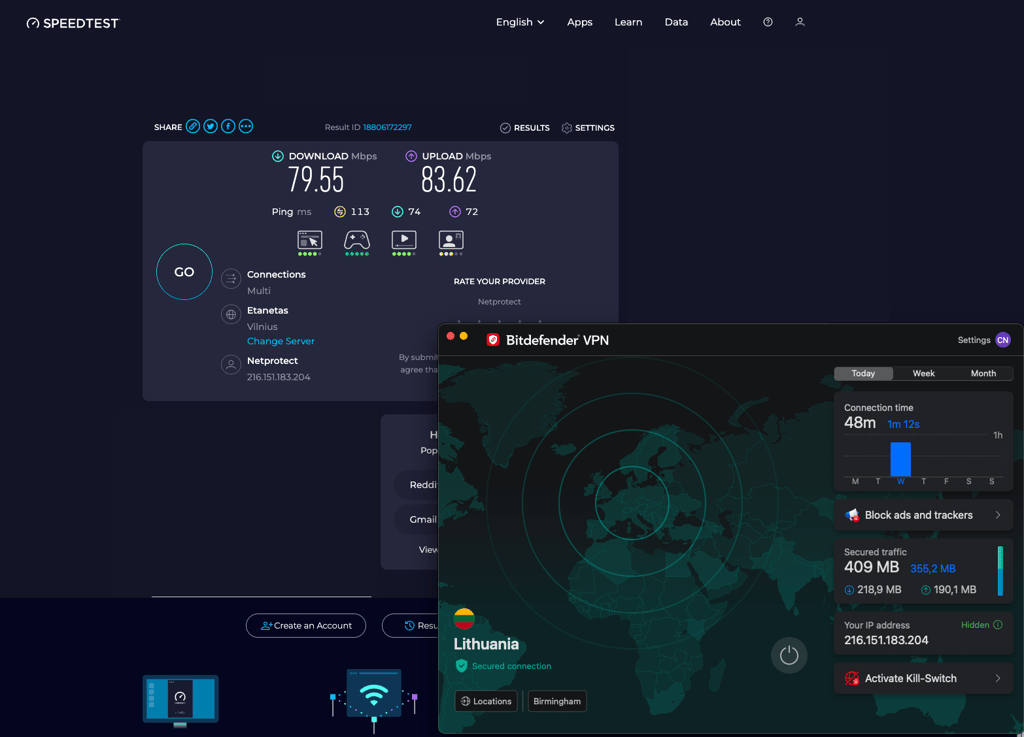This screenshot has width=1024, height=737.
Task: Open Speedtest SETTINGS
Action: [588, 128]
